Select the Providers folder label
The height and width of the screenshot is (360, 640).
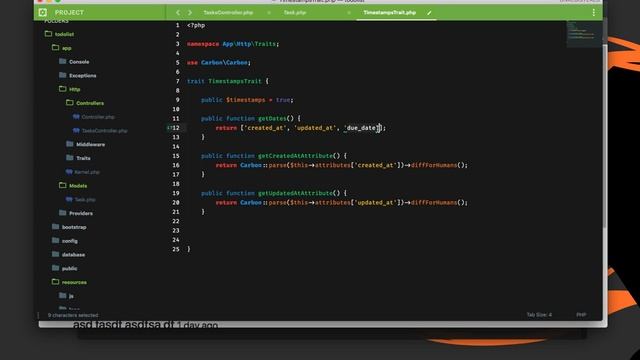pos(81,213)
